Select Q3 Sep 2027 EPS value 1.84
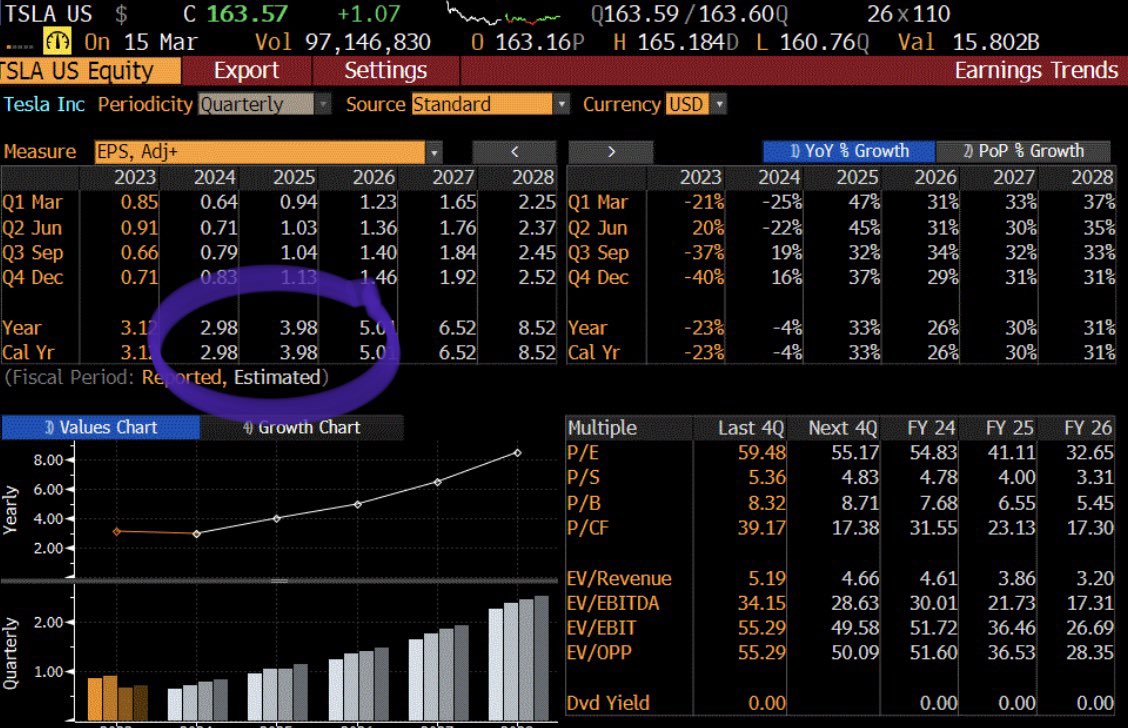Image resolution: width=1128 pixels, height=728 pixels. tap(458, 253)
